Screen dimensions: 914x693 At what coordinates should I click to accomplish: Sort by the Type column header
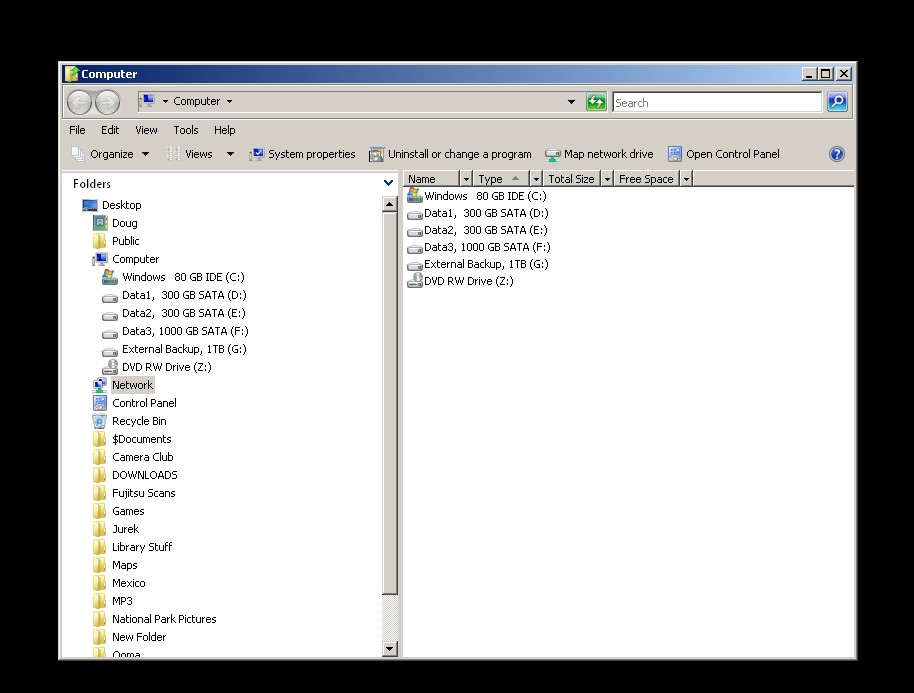501,179
